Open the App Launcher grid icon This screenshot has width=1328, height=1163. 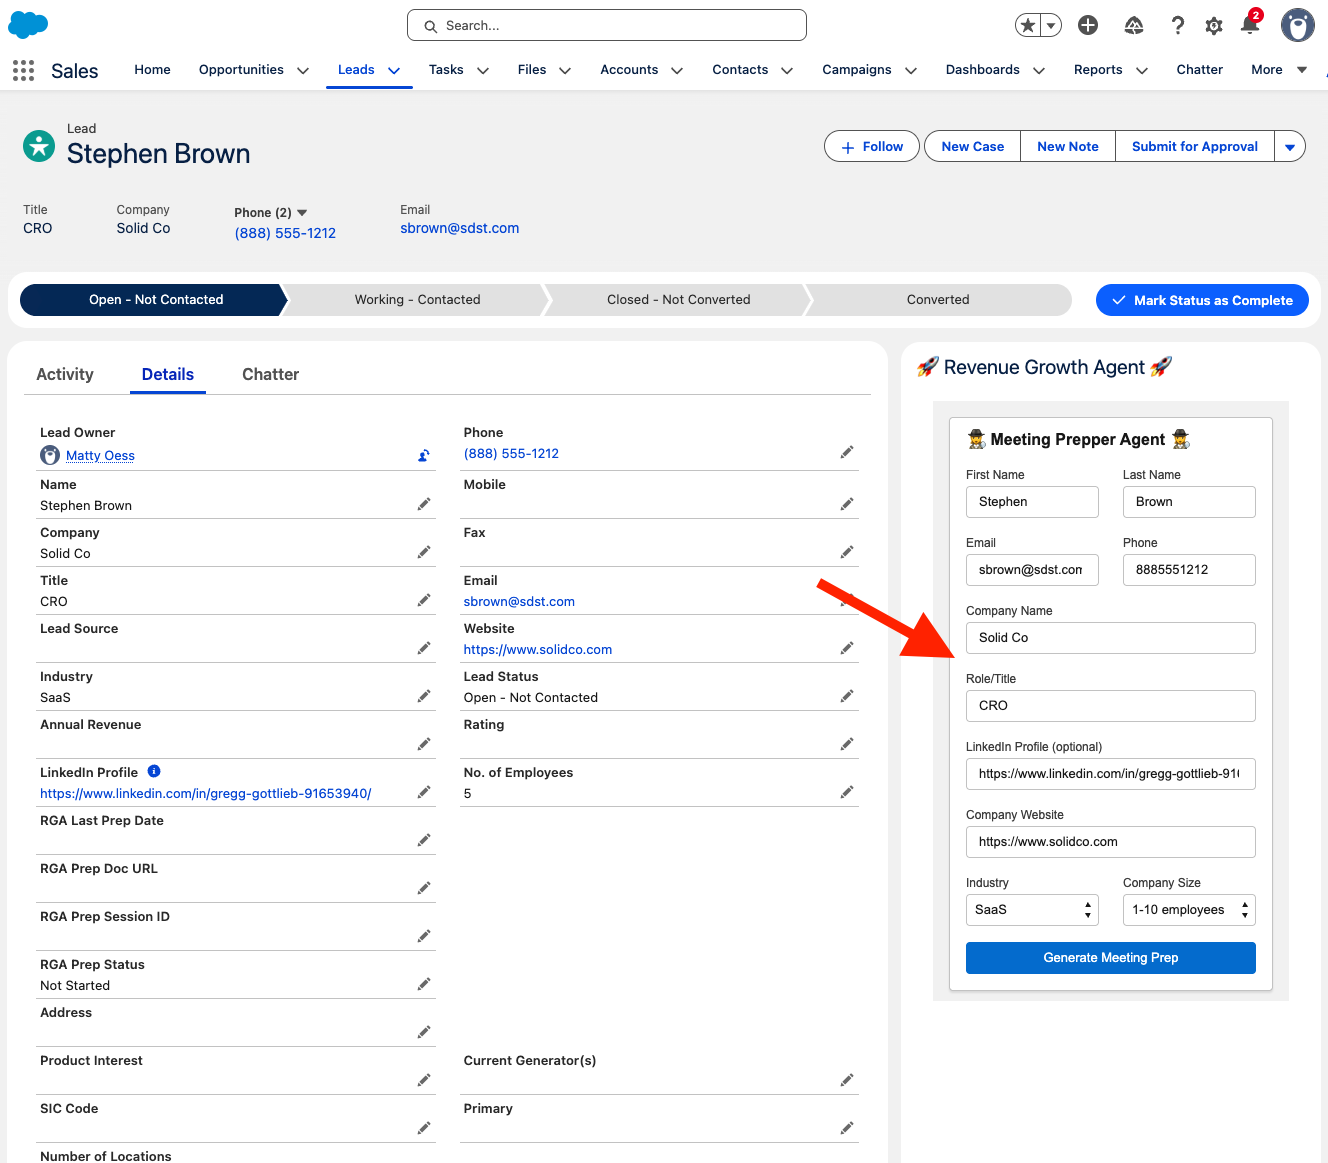(22, 69)
